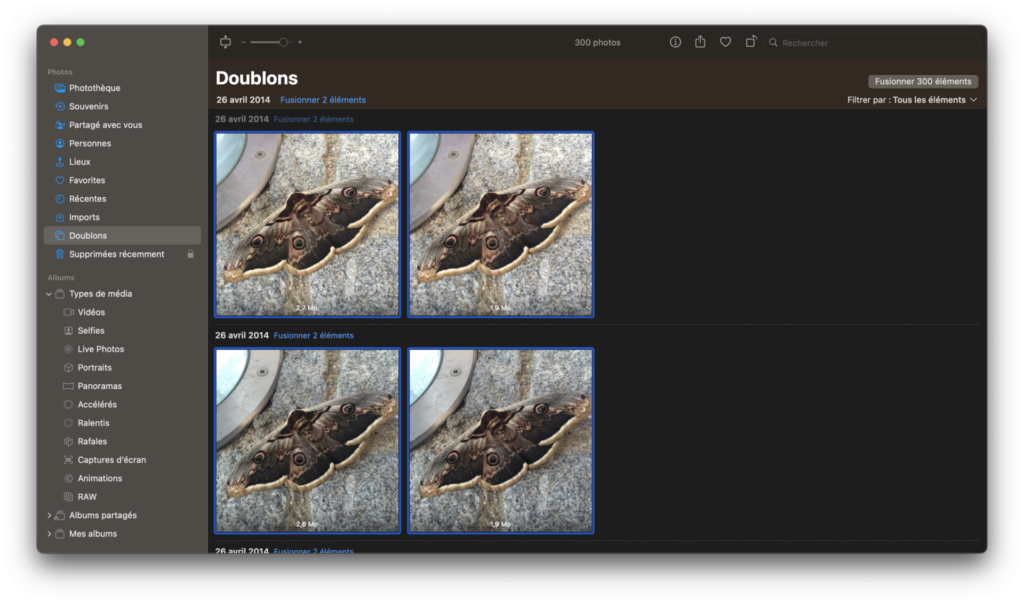Screen dimensions: 1024x602
Task: Click the 300 photos count label
Action: coord(598,42)
